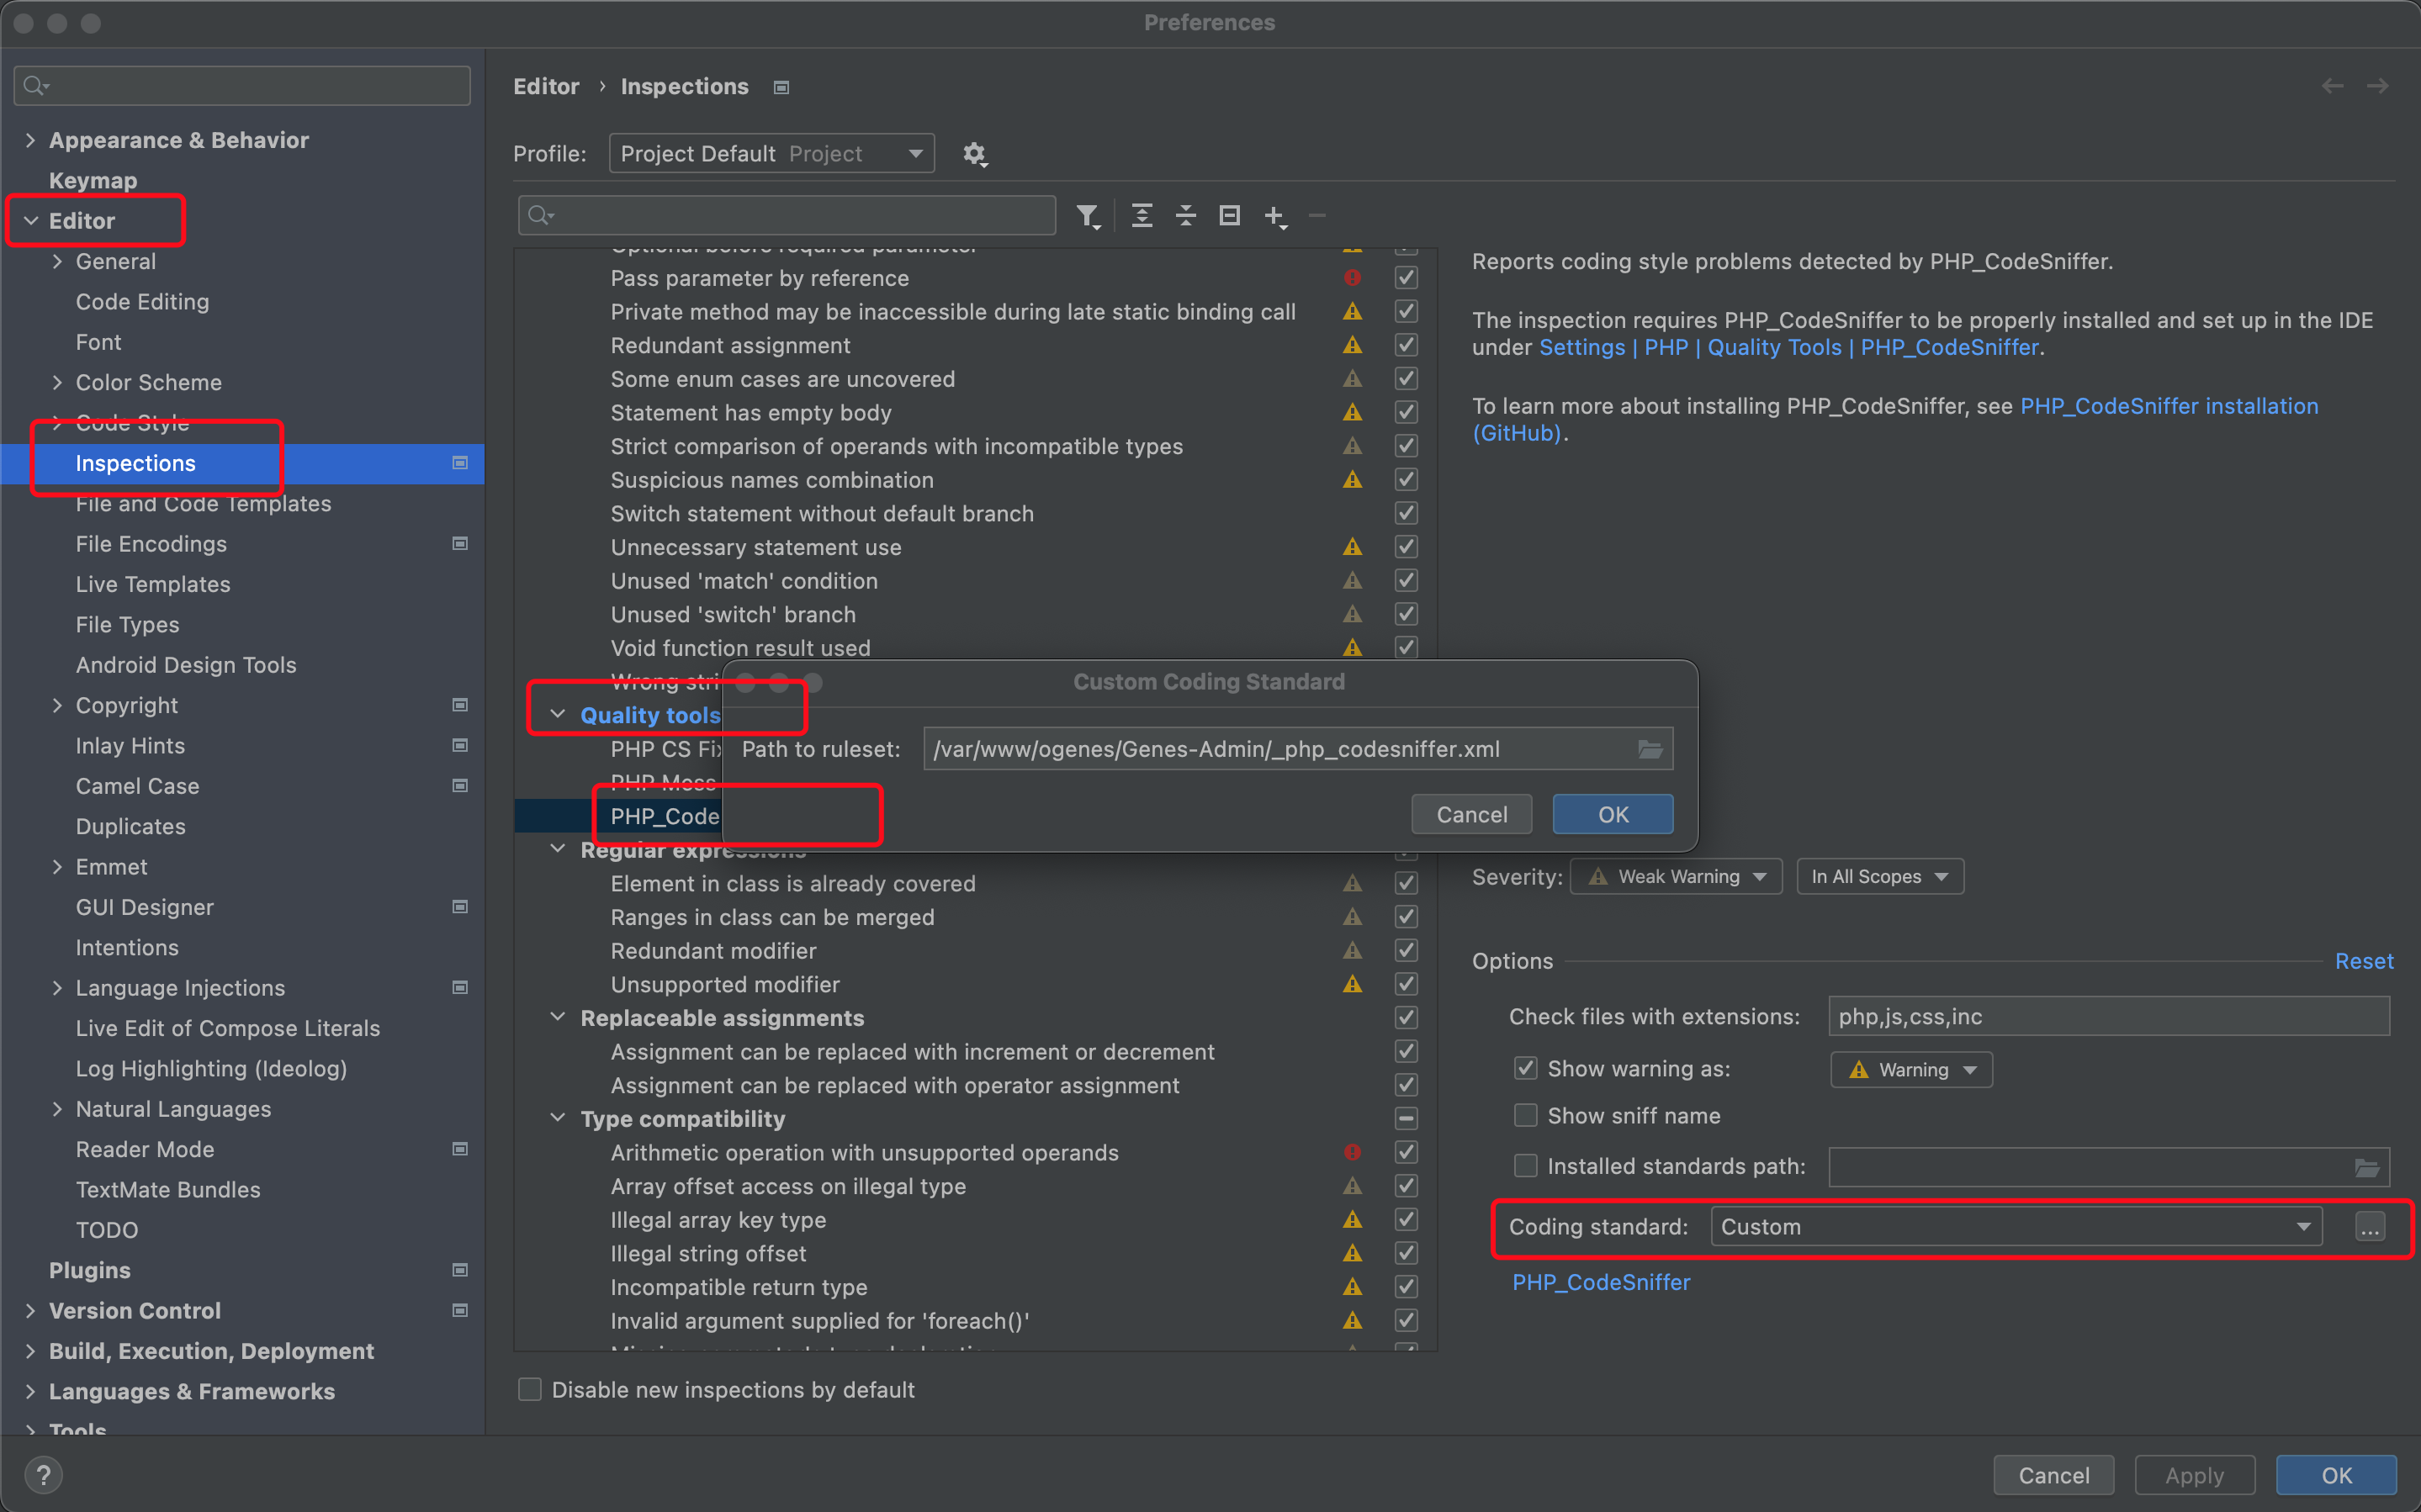Toggle Installed standards path checkbox
This screenshot has width=2421, height=1512.
[x=1525, y=1166]
